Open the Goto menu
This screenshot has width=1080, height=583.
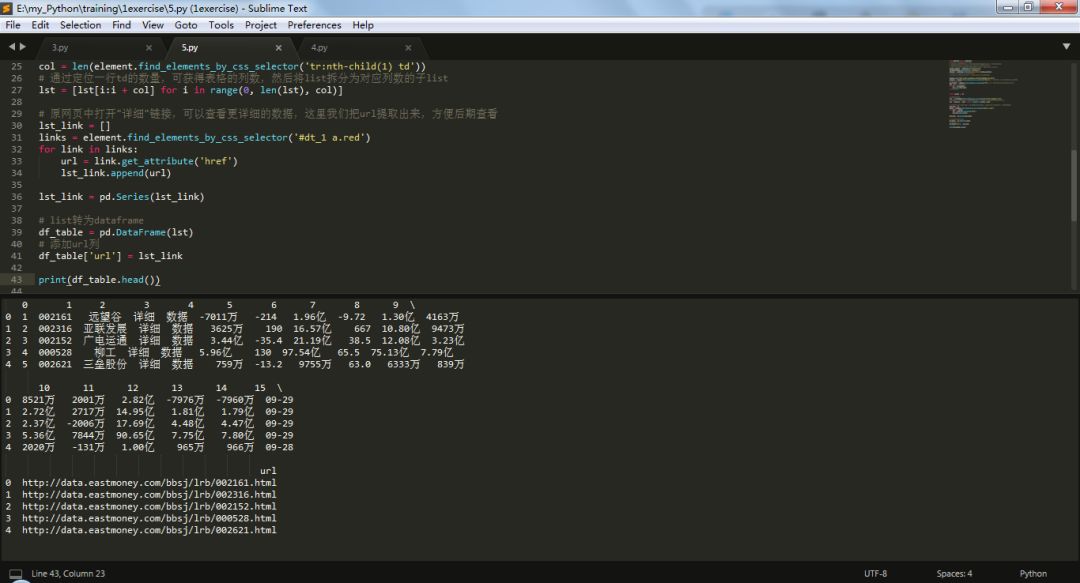click(186, 25)
